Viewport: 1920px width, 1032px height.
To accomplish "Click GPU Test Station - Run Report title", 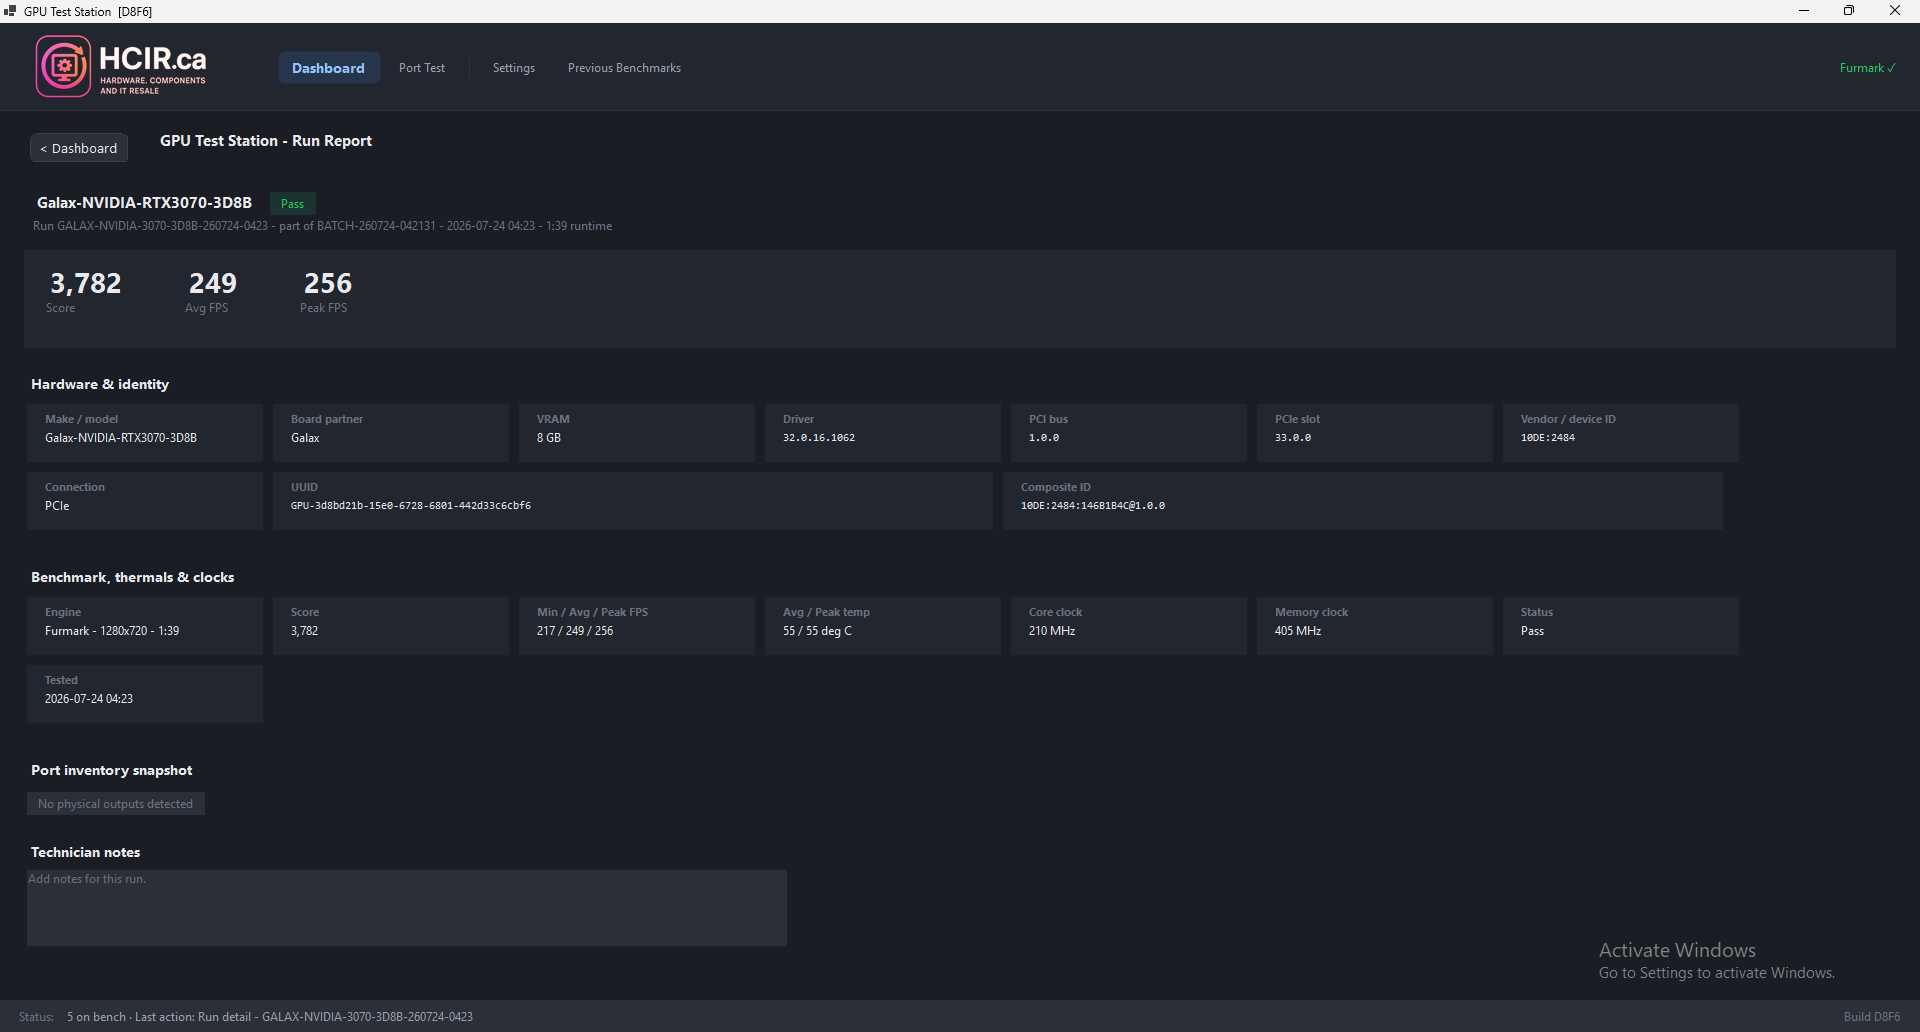I will [x=266, y=141].
